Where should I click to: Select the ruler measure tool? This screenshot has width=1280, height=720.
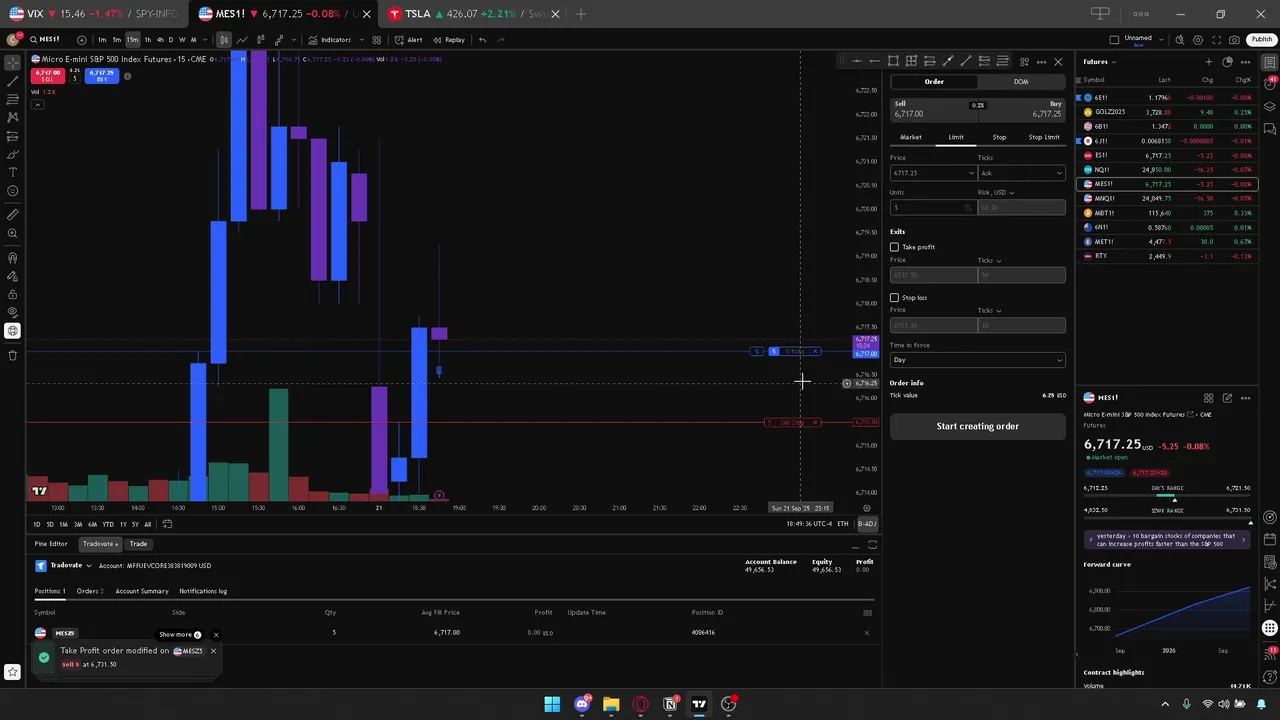tap(12, 214)
